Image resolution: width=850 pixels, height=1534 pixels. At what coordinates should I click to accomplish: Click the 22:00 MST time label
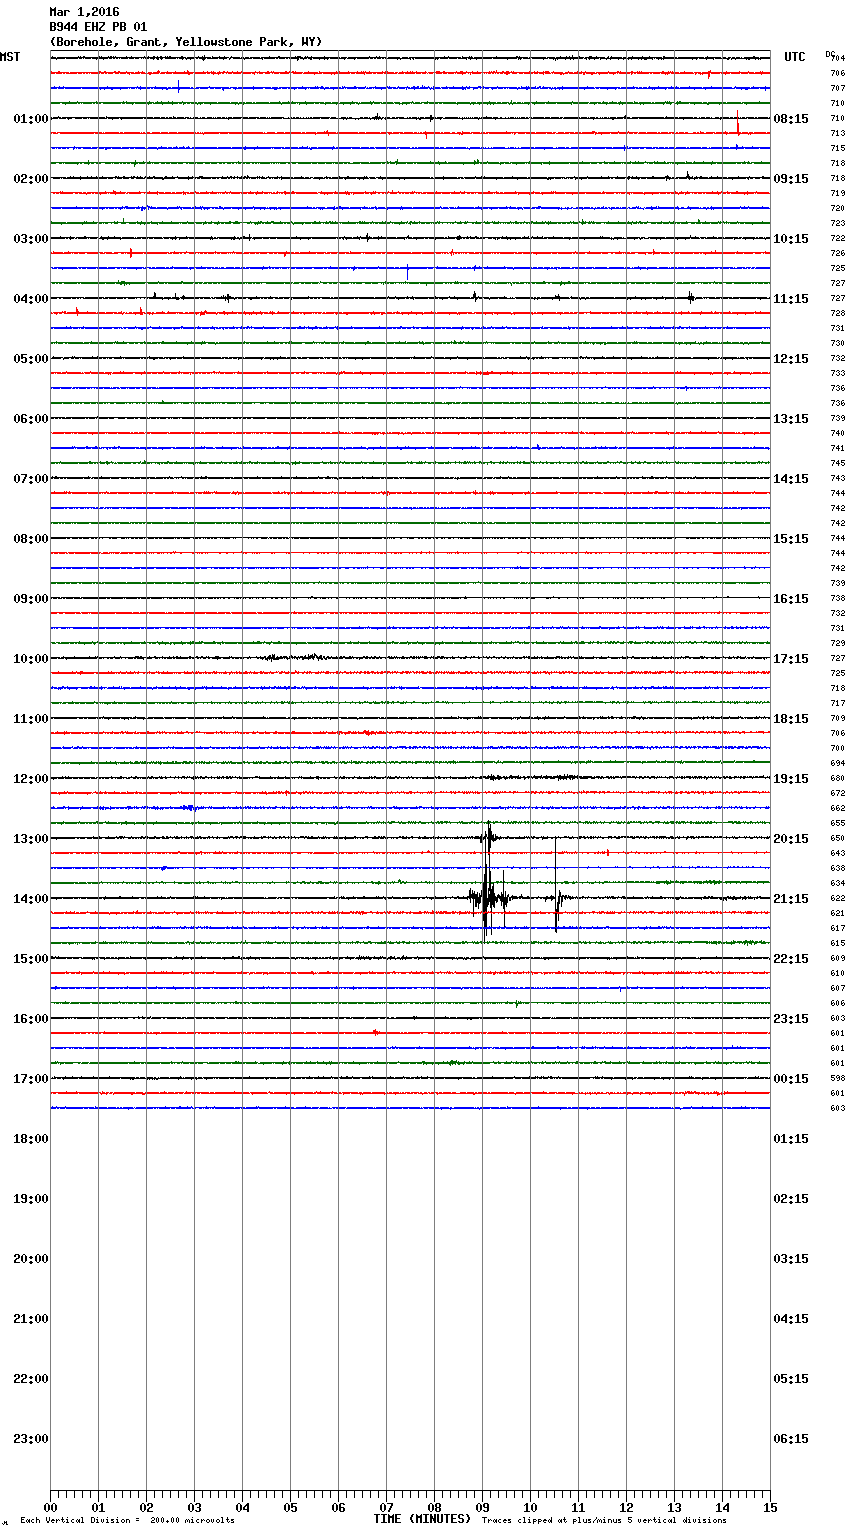31,1379
